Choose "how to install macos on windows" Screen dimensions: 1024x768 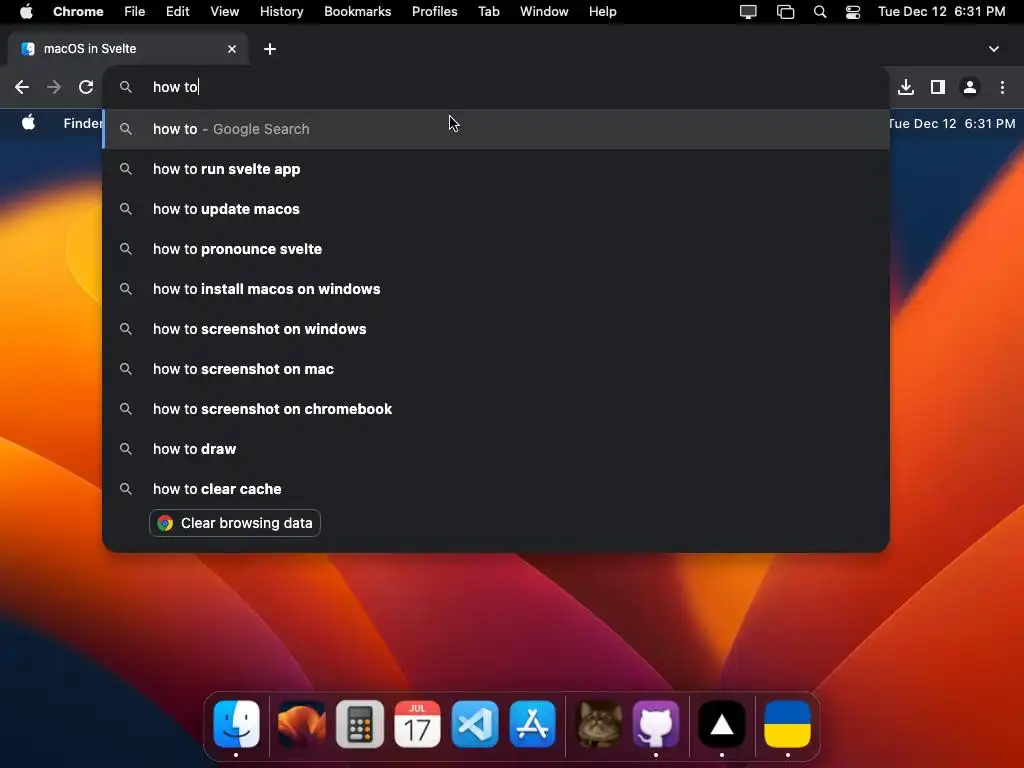[x=496, y=289]
